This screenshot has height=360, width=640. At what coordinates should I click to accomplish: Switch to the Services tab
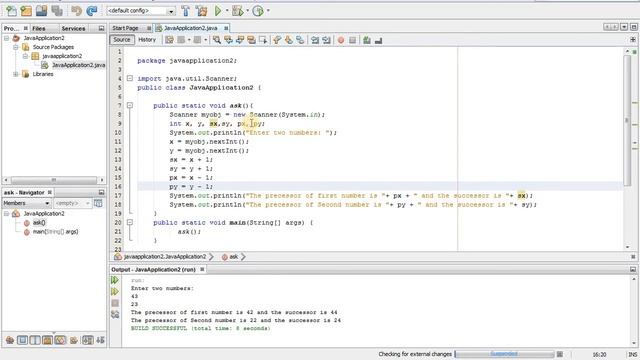(73, 28)
